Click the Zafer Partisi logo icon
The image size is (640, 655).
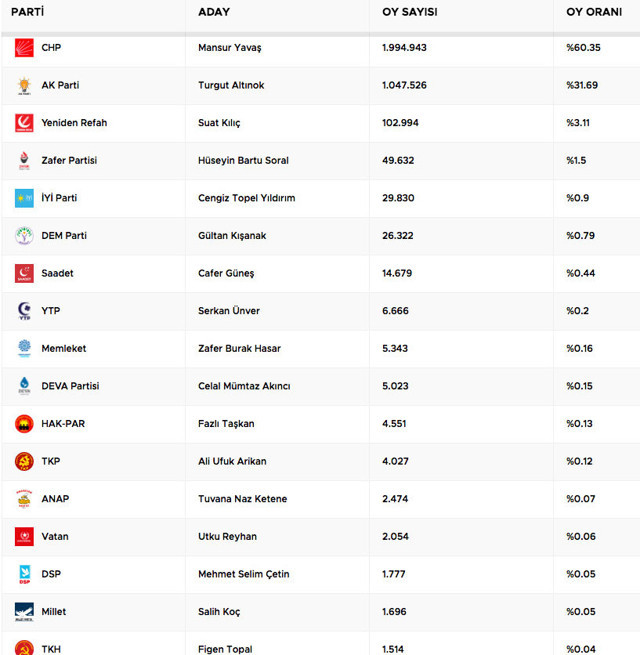(x=24, y=160)
